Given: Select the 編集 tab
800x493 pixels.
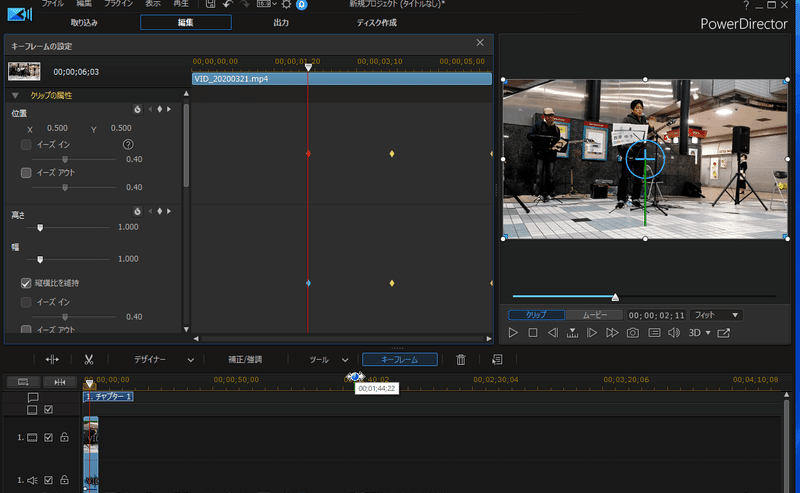Looking at the screenshot, I should click(186, 22).
